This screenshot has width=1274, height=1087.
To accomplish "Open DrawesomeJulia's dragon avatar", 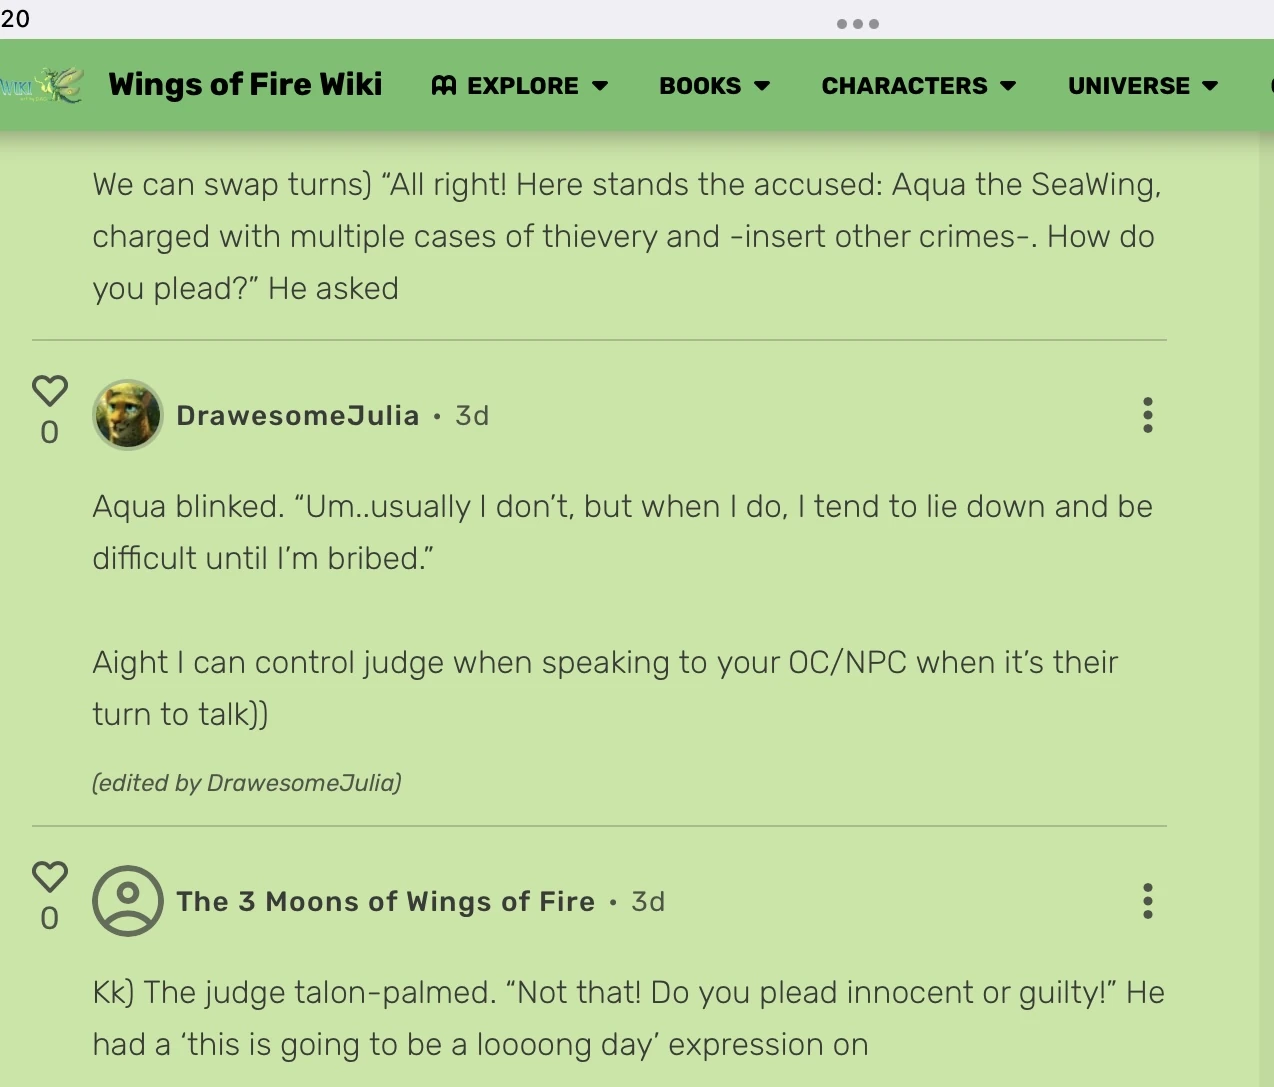I will click(128, 415).
